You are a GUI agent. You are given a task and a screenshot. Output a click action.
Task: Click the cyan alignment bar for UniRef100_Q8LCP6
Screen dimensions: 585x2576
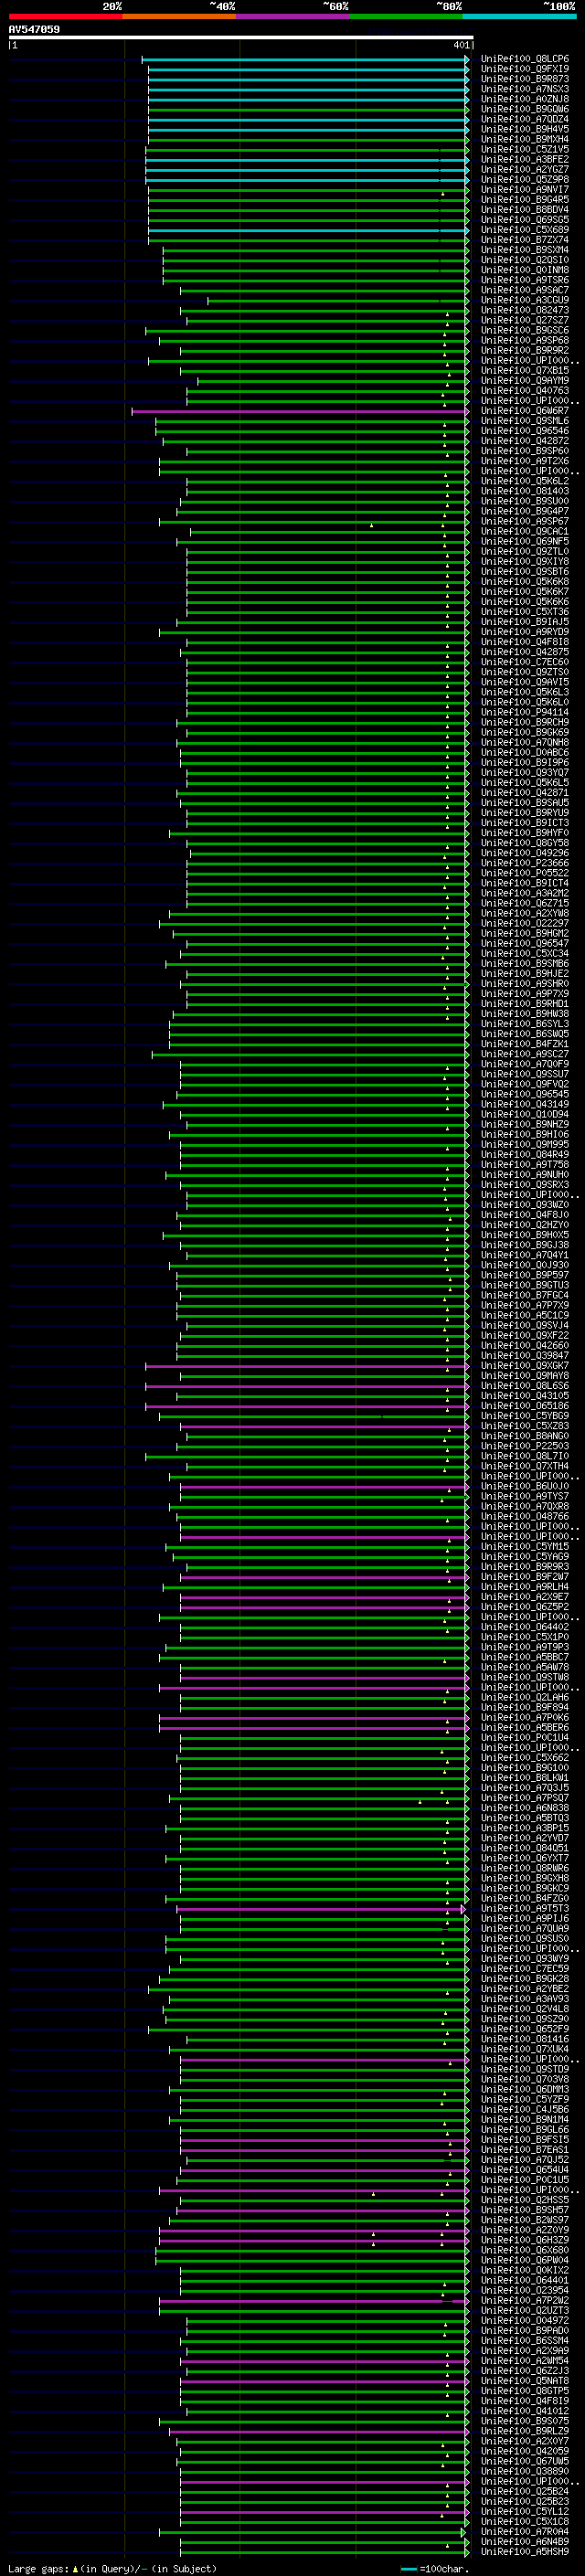pos(305,59)
